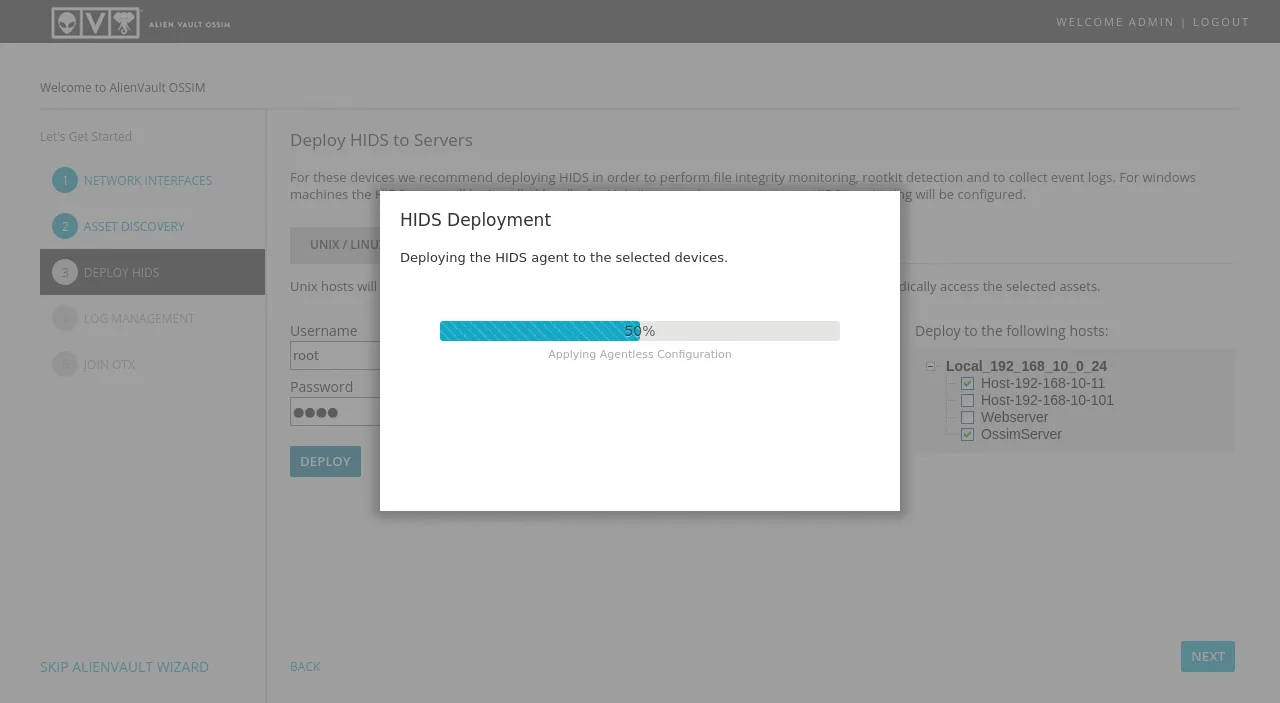Click step 5 circle icon

65,364
